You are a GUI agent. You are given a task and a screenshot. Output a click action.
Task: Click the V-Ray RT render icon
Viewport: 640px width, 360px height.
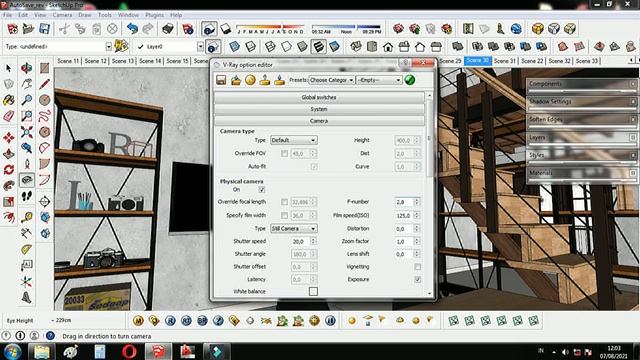click(x=186, y=321)
